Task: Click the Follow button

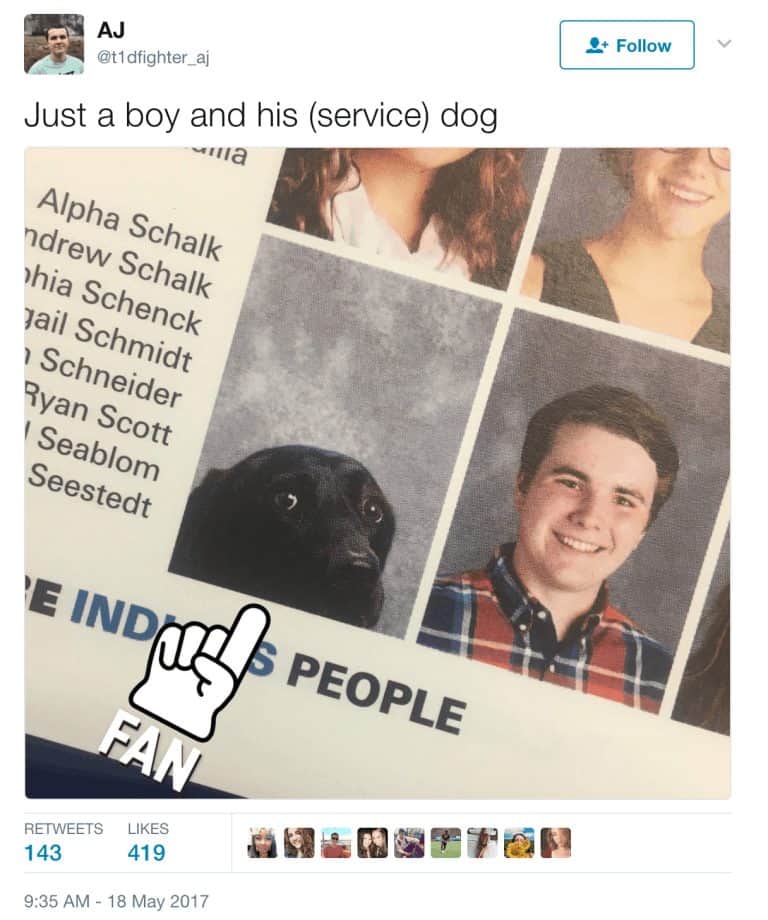Action: click(x=627, y=45)
